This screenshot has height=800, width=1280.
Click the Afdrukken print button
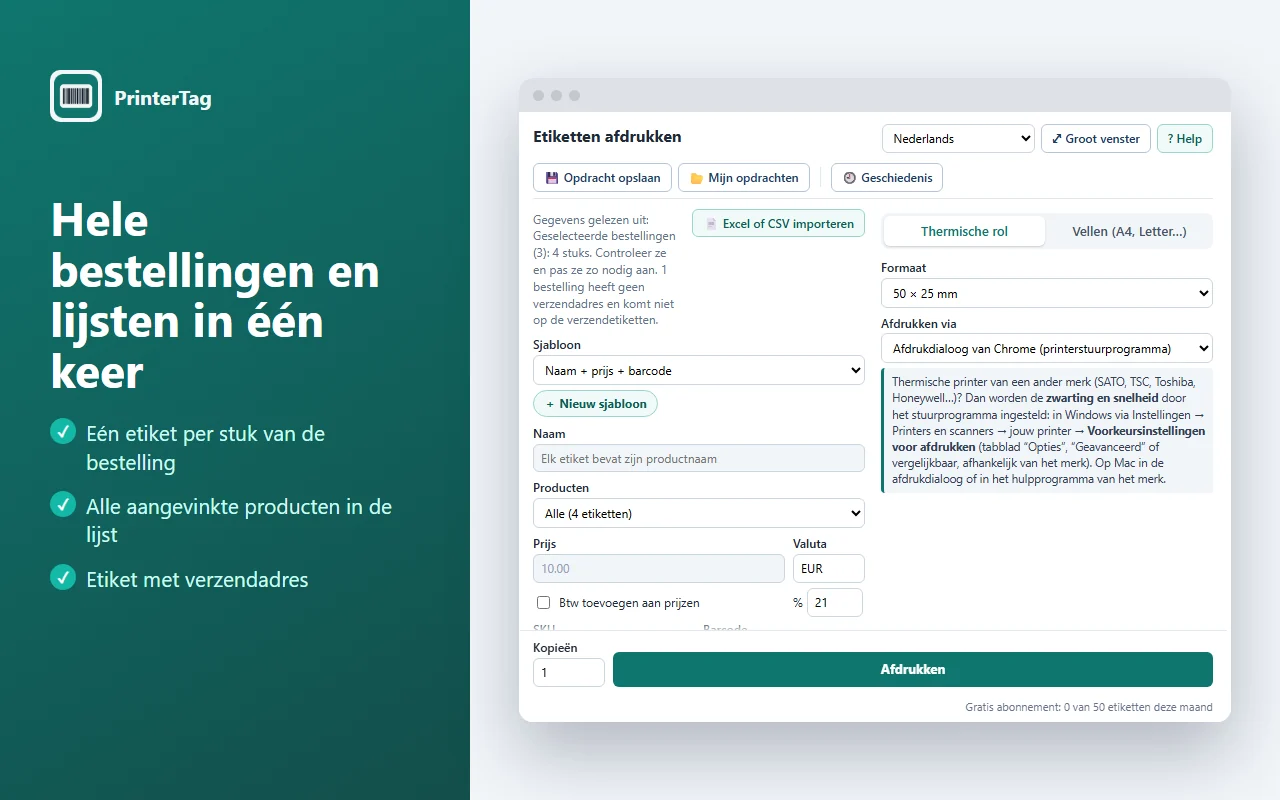coord(913,669)
